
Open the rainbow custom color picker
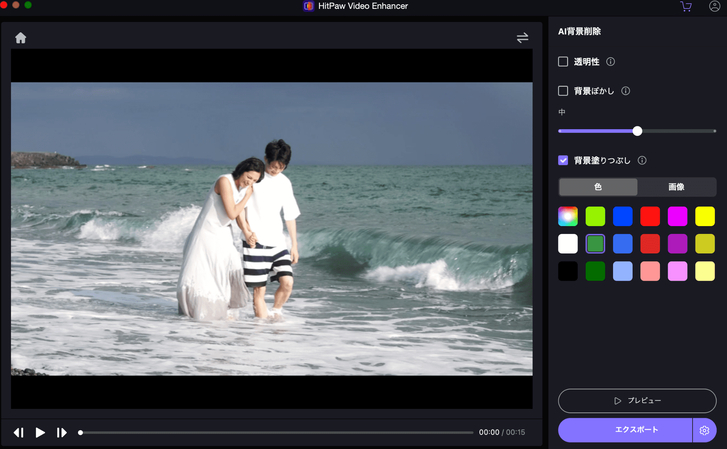click(x=568, y=215)
